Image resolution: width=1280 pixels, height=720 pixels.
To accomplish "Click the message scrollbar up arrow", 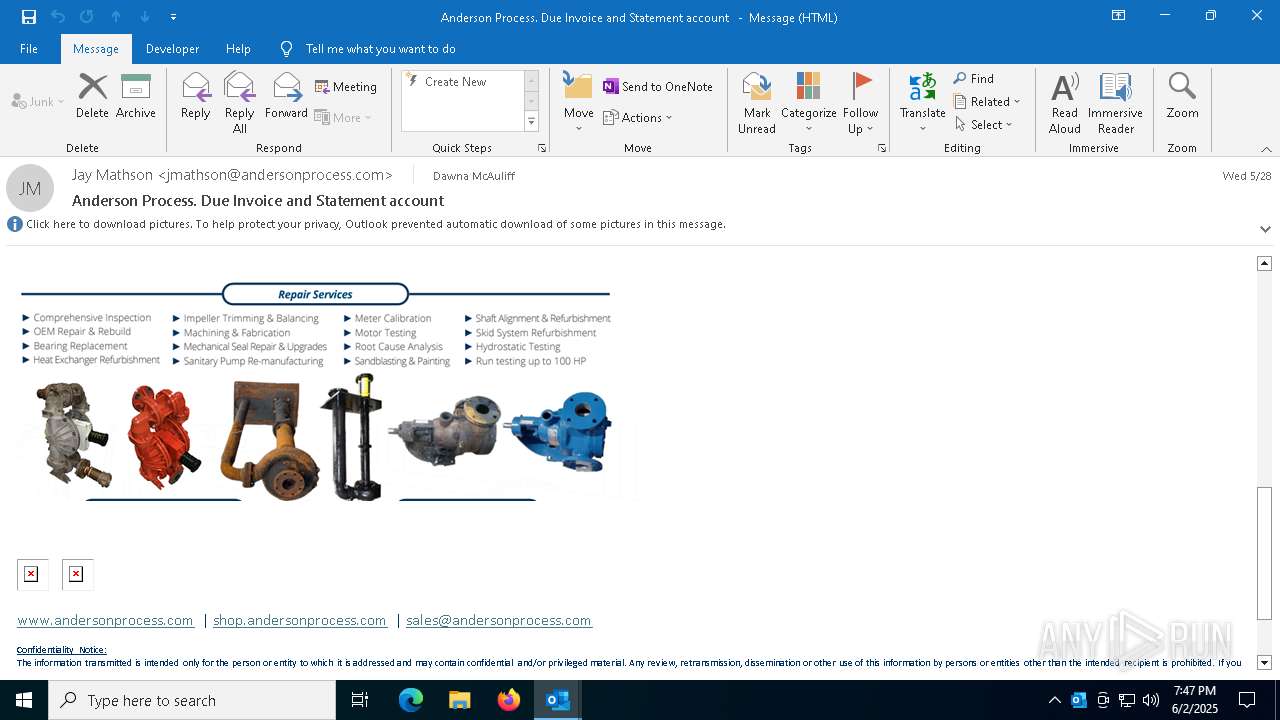I will (1264, 263).
